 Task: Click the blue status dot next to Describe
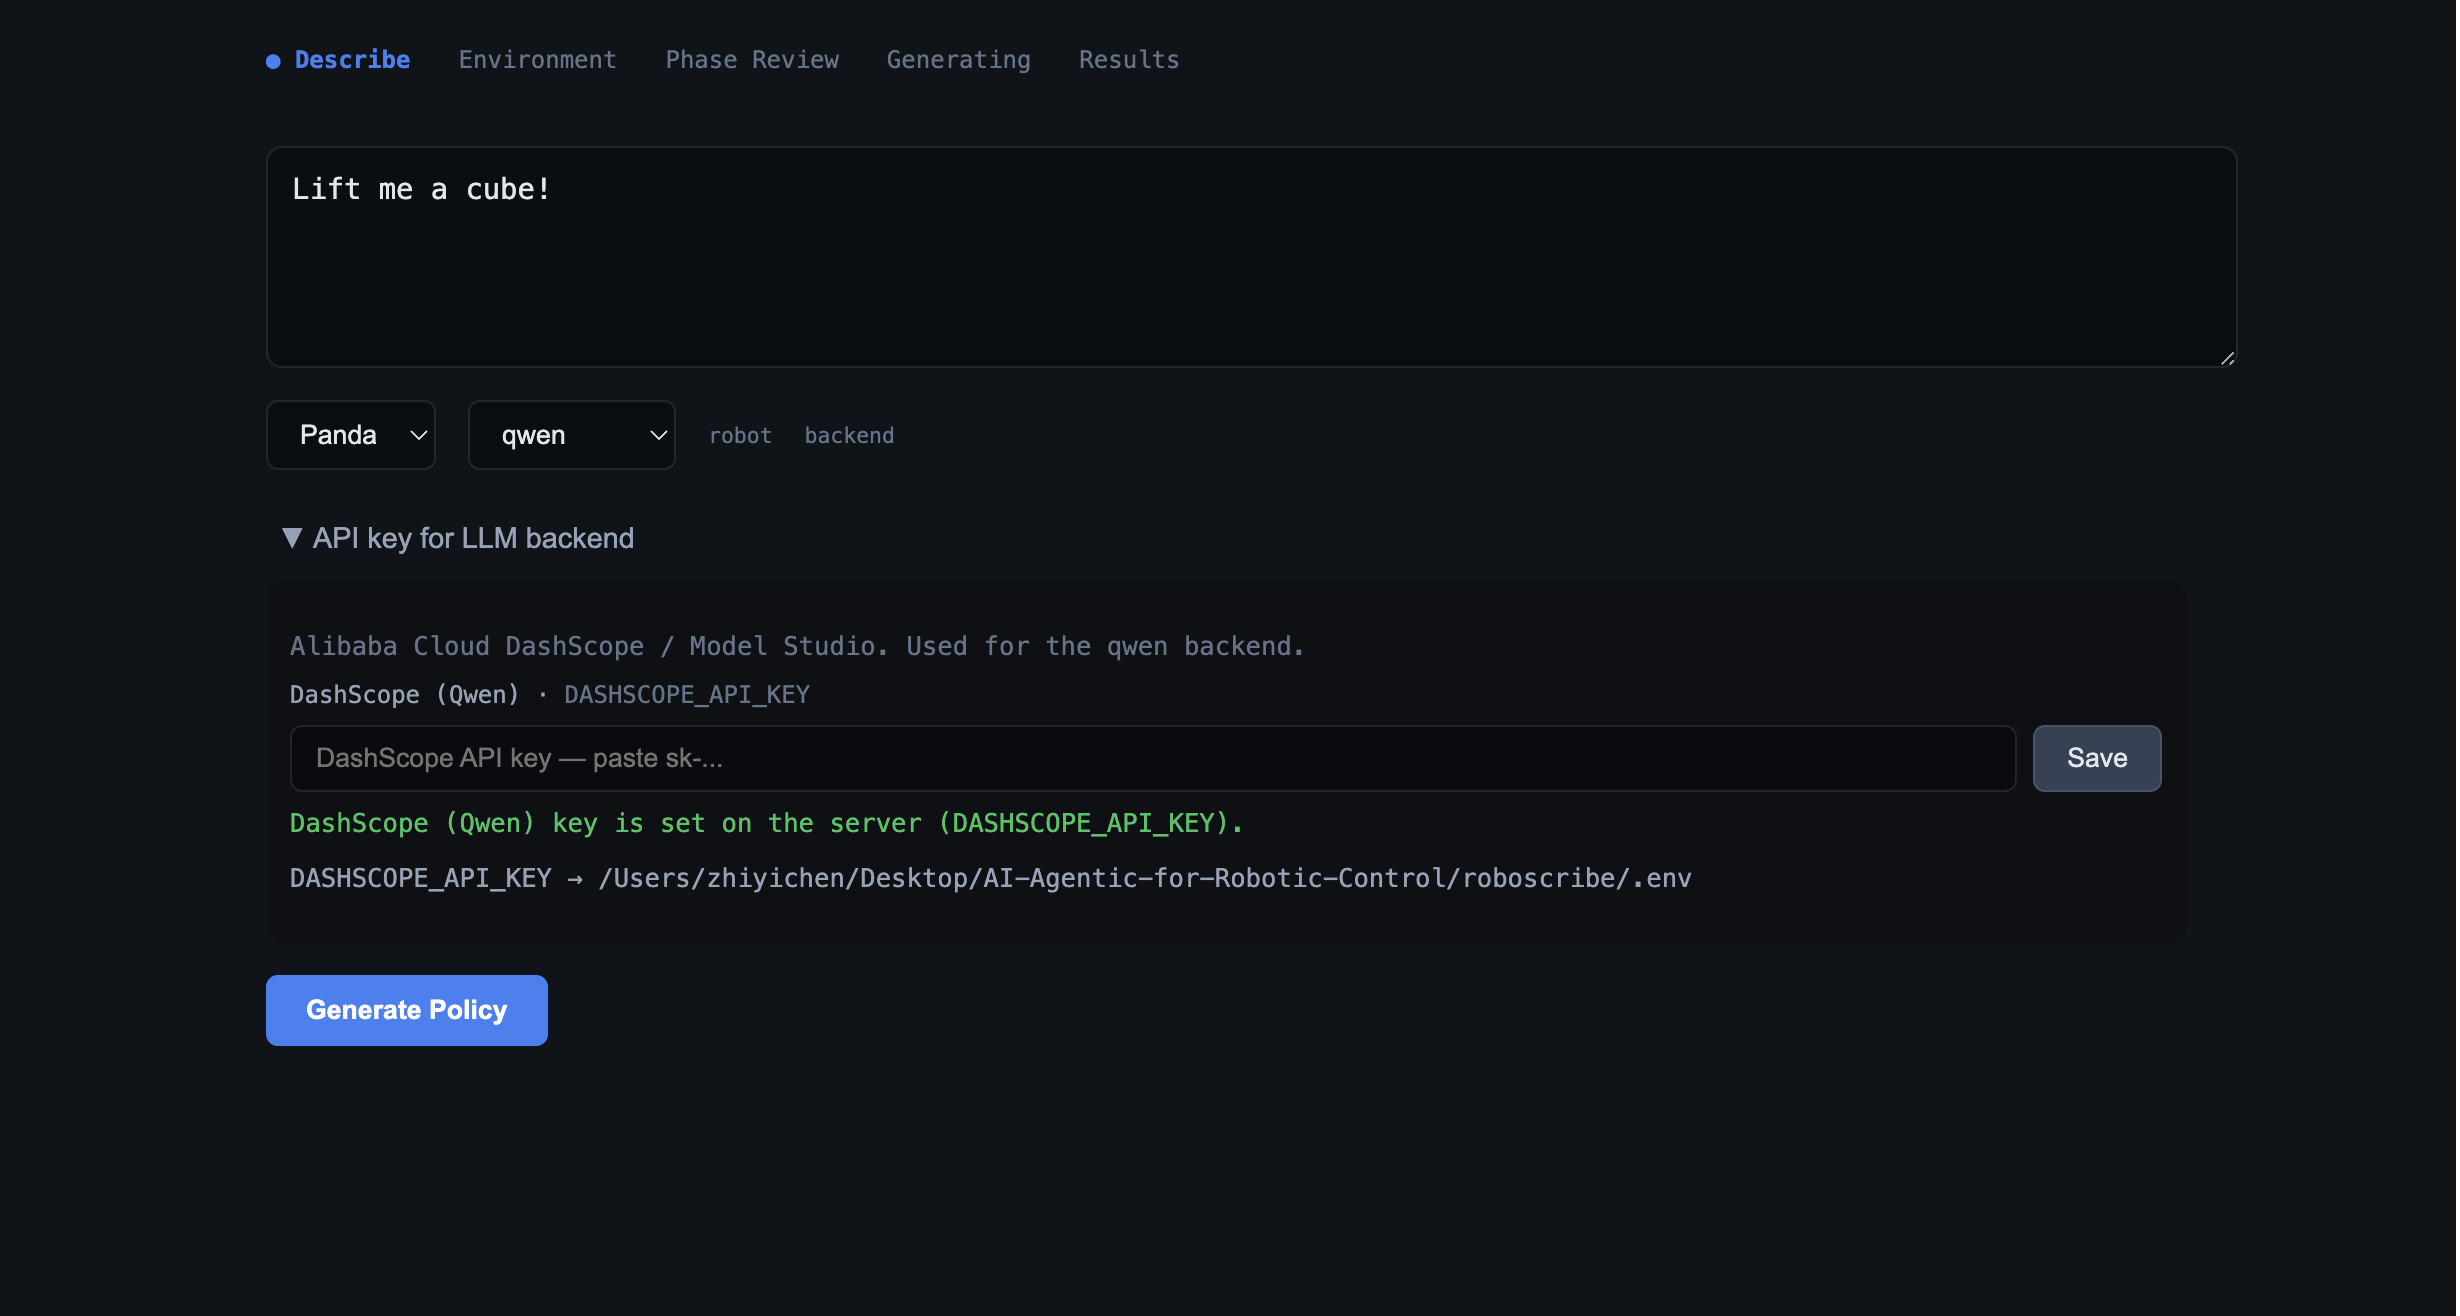pyautogui.click(x=272, y=60)
